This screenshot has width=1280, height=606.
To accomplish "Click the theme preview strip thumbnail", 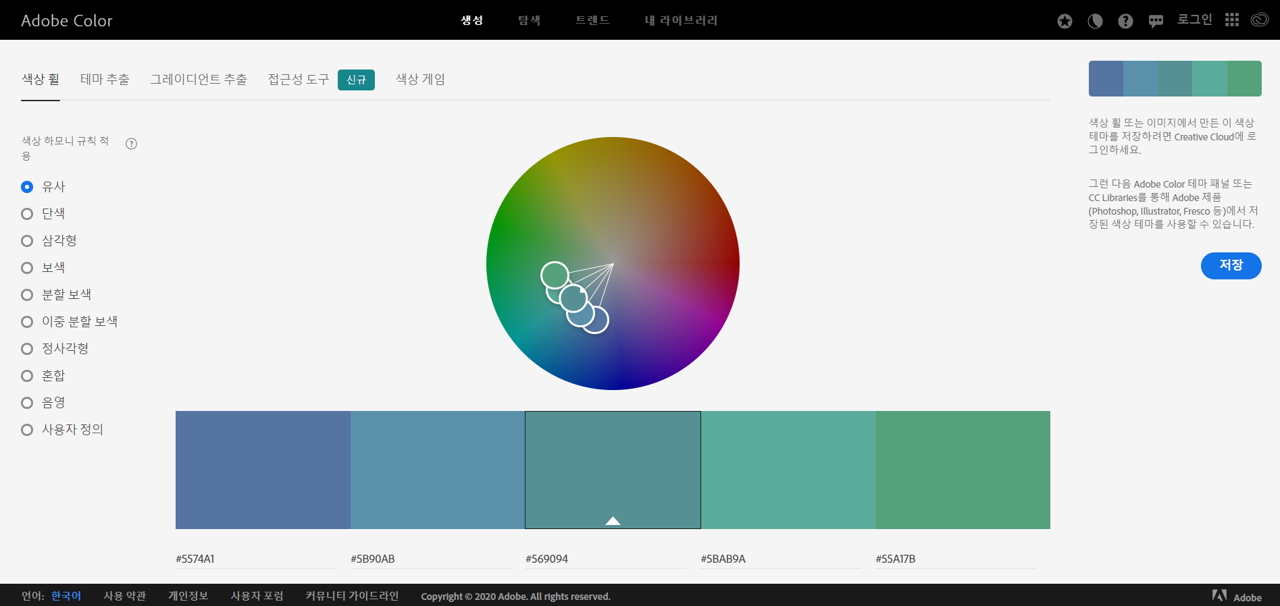I will pyautogui.click(x=1175, y=79).
